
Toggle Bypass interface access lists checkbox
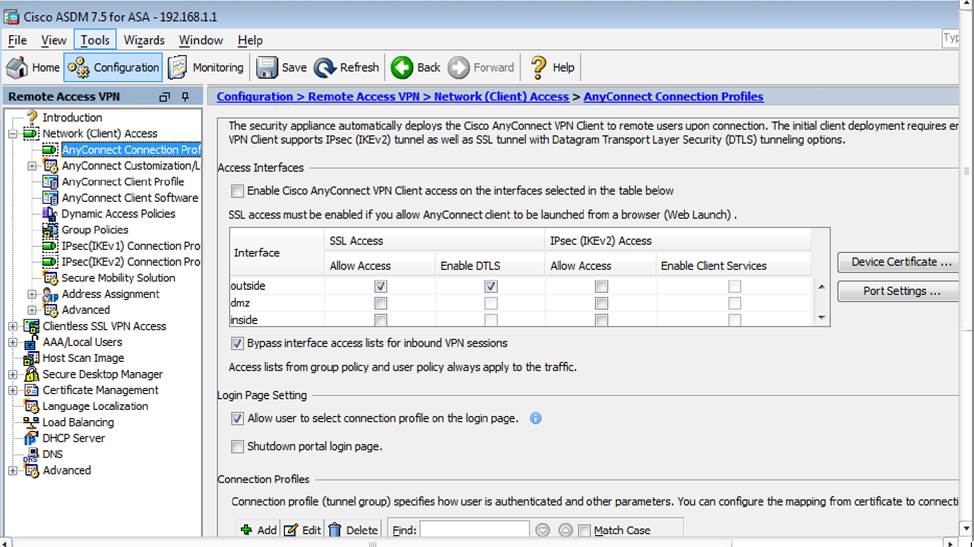(237, 343)
